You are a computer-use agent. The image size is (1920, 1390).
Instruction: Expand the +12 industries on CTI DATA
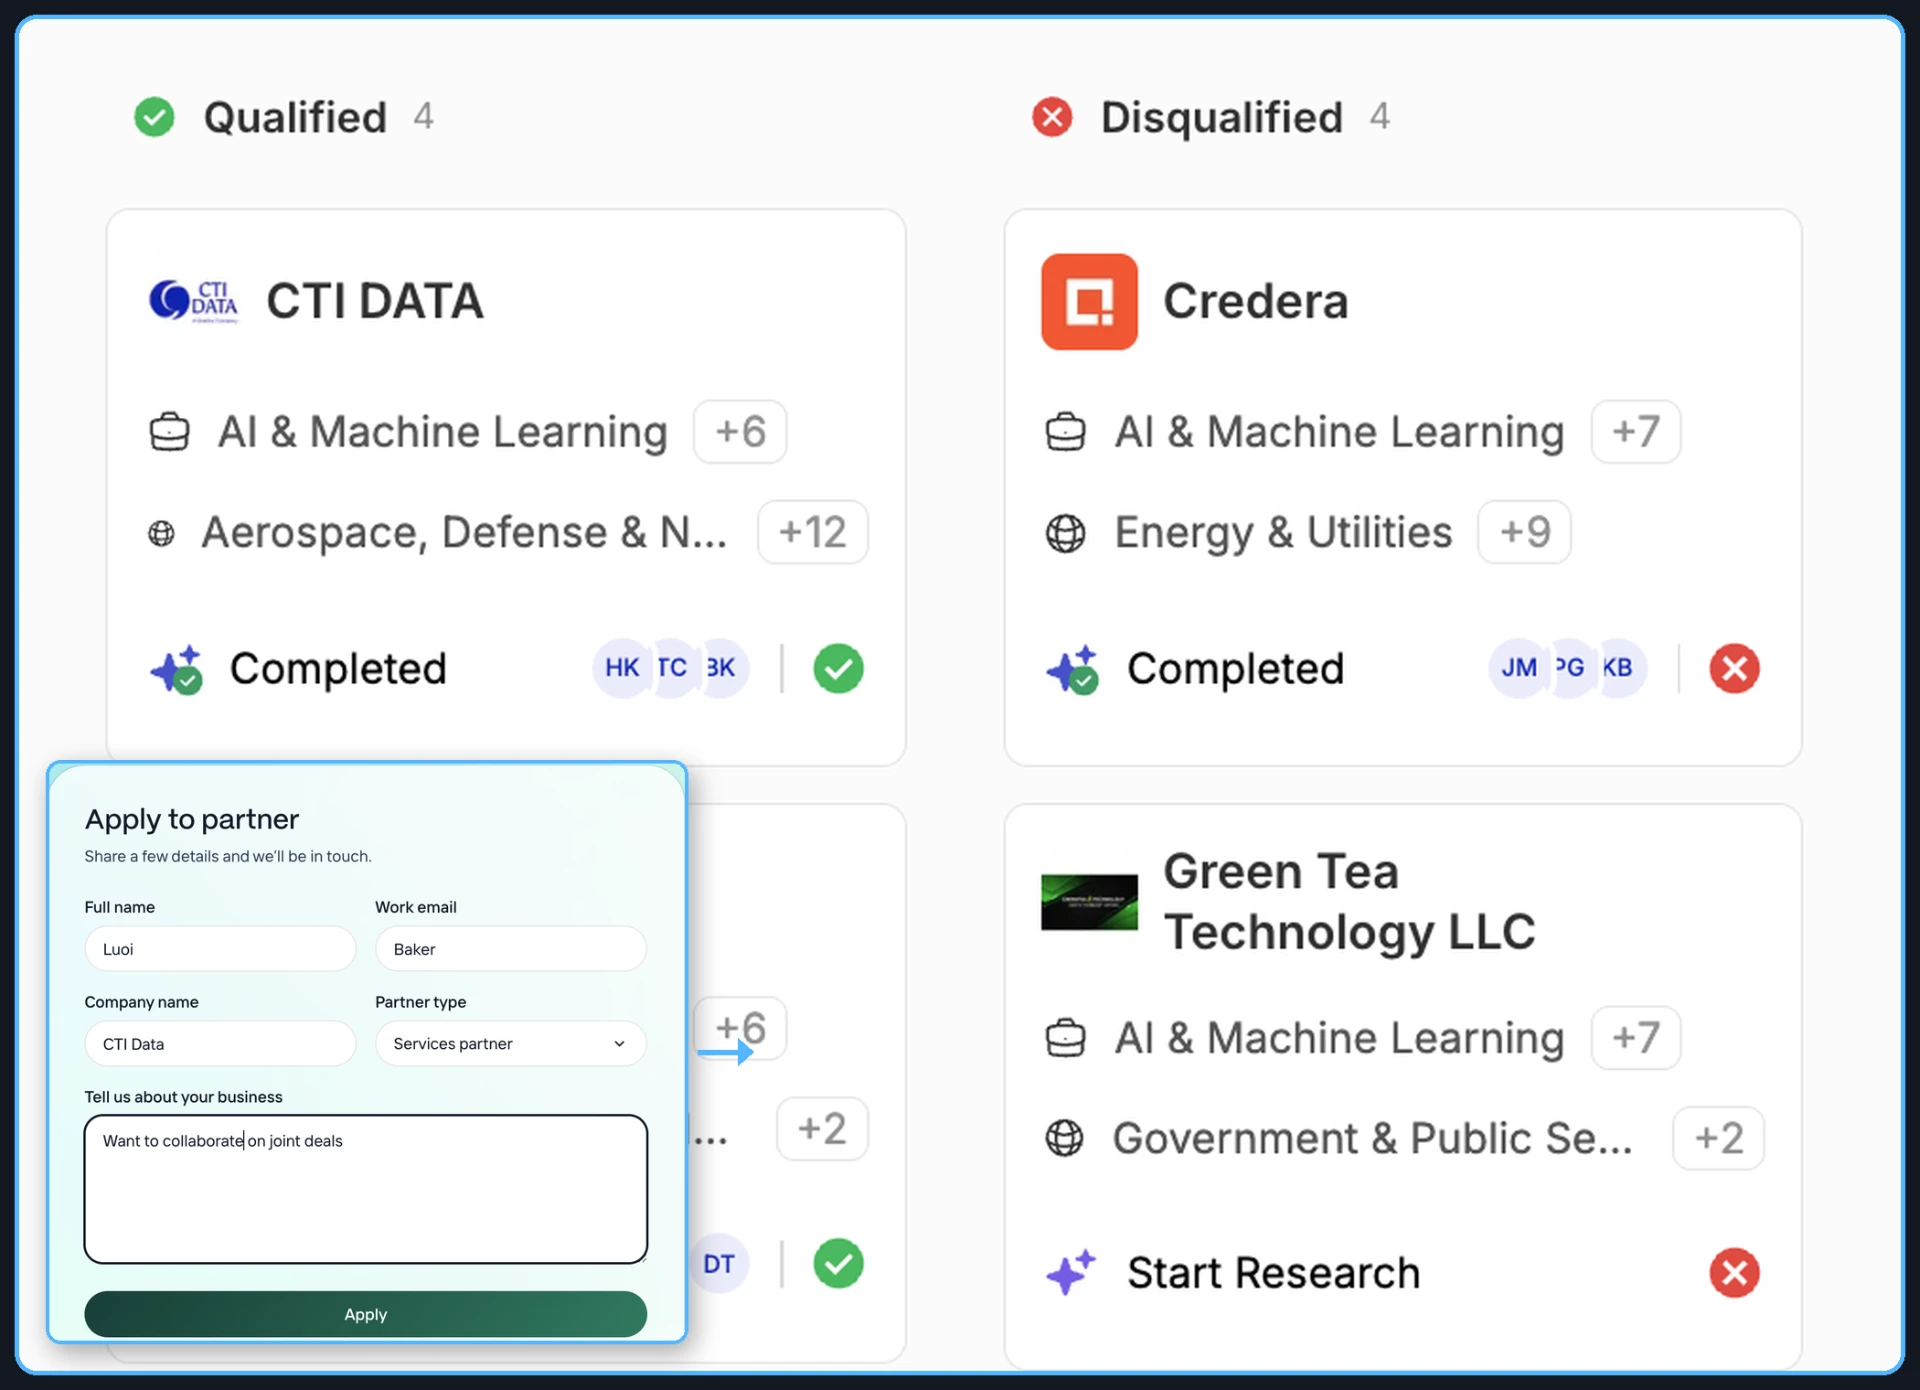tap(813, 532)
